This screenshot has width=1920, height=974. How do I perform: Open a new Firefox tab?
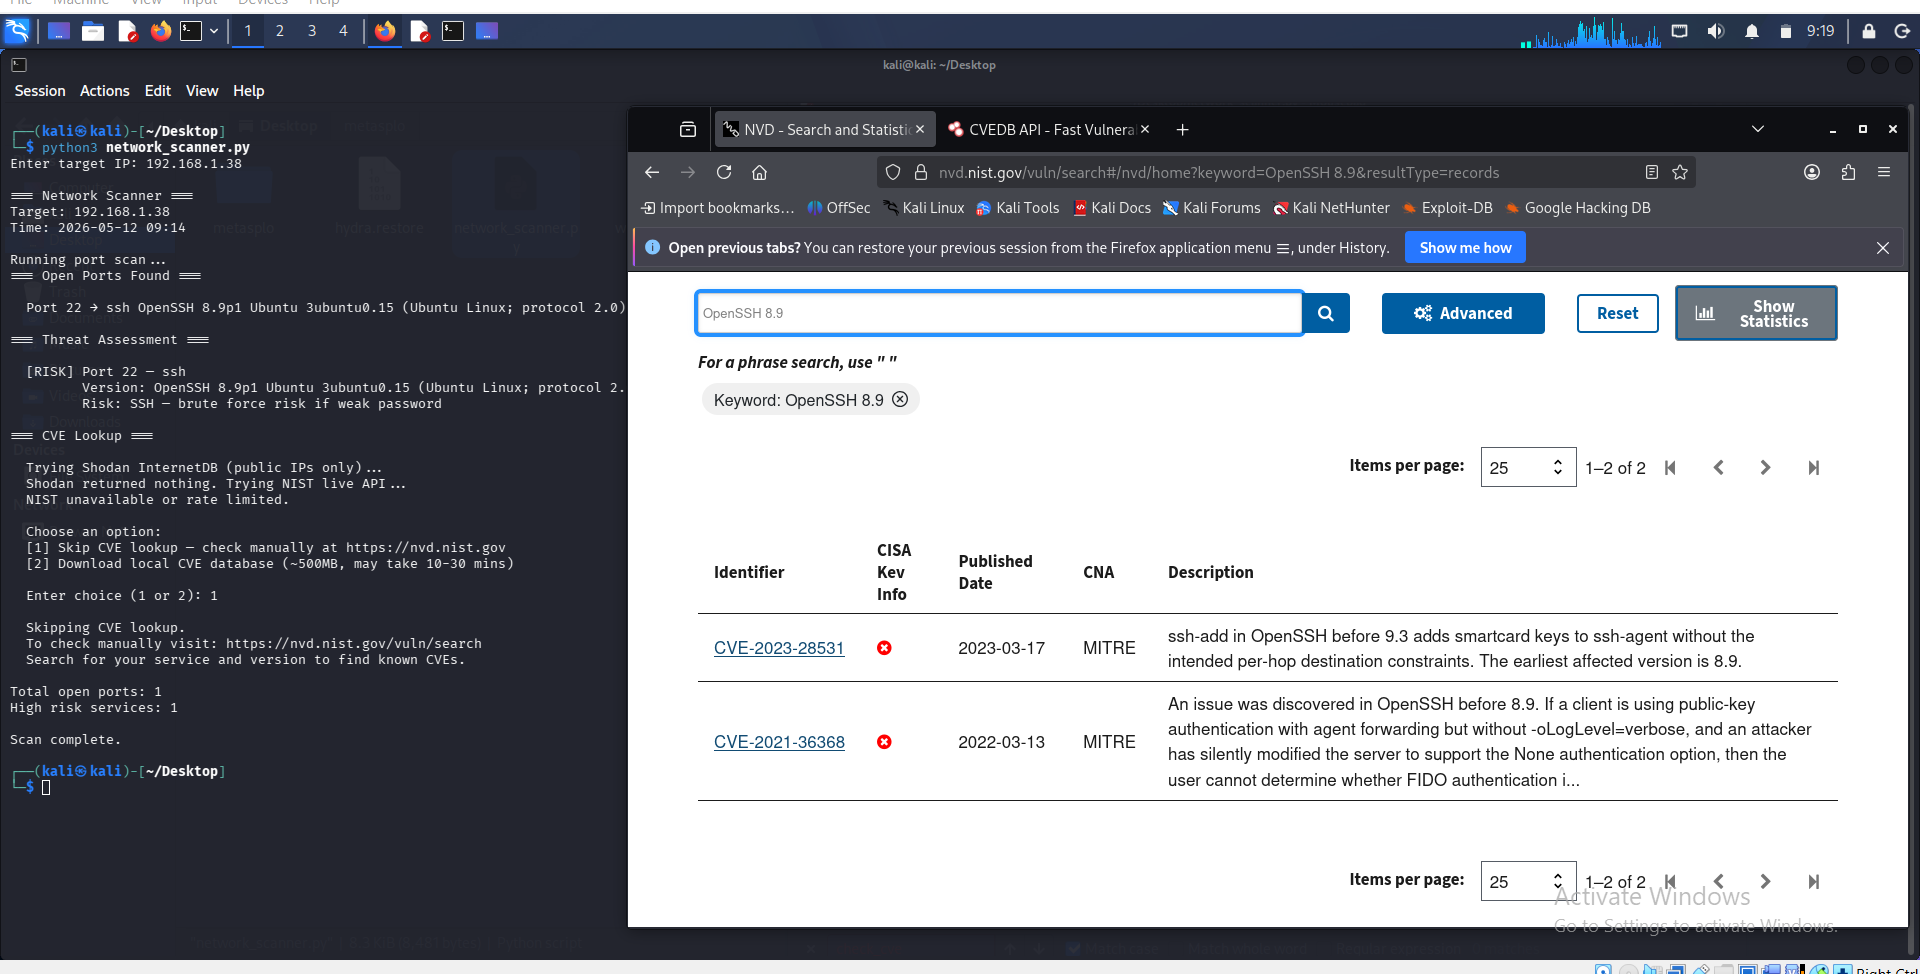tap(1182, 130)
